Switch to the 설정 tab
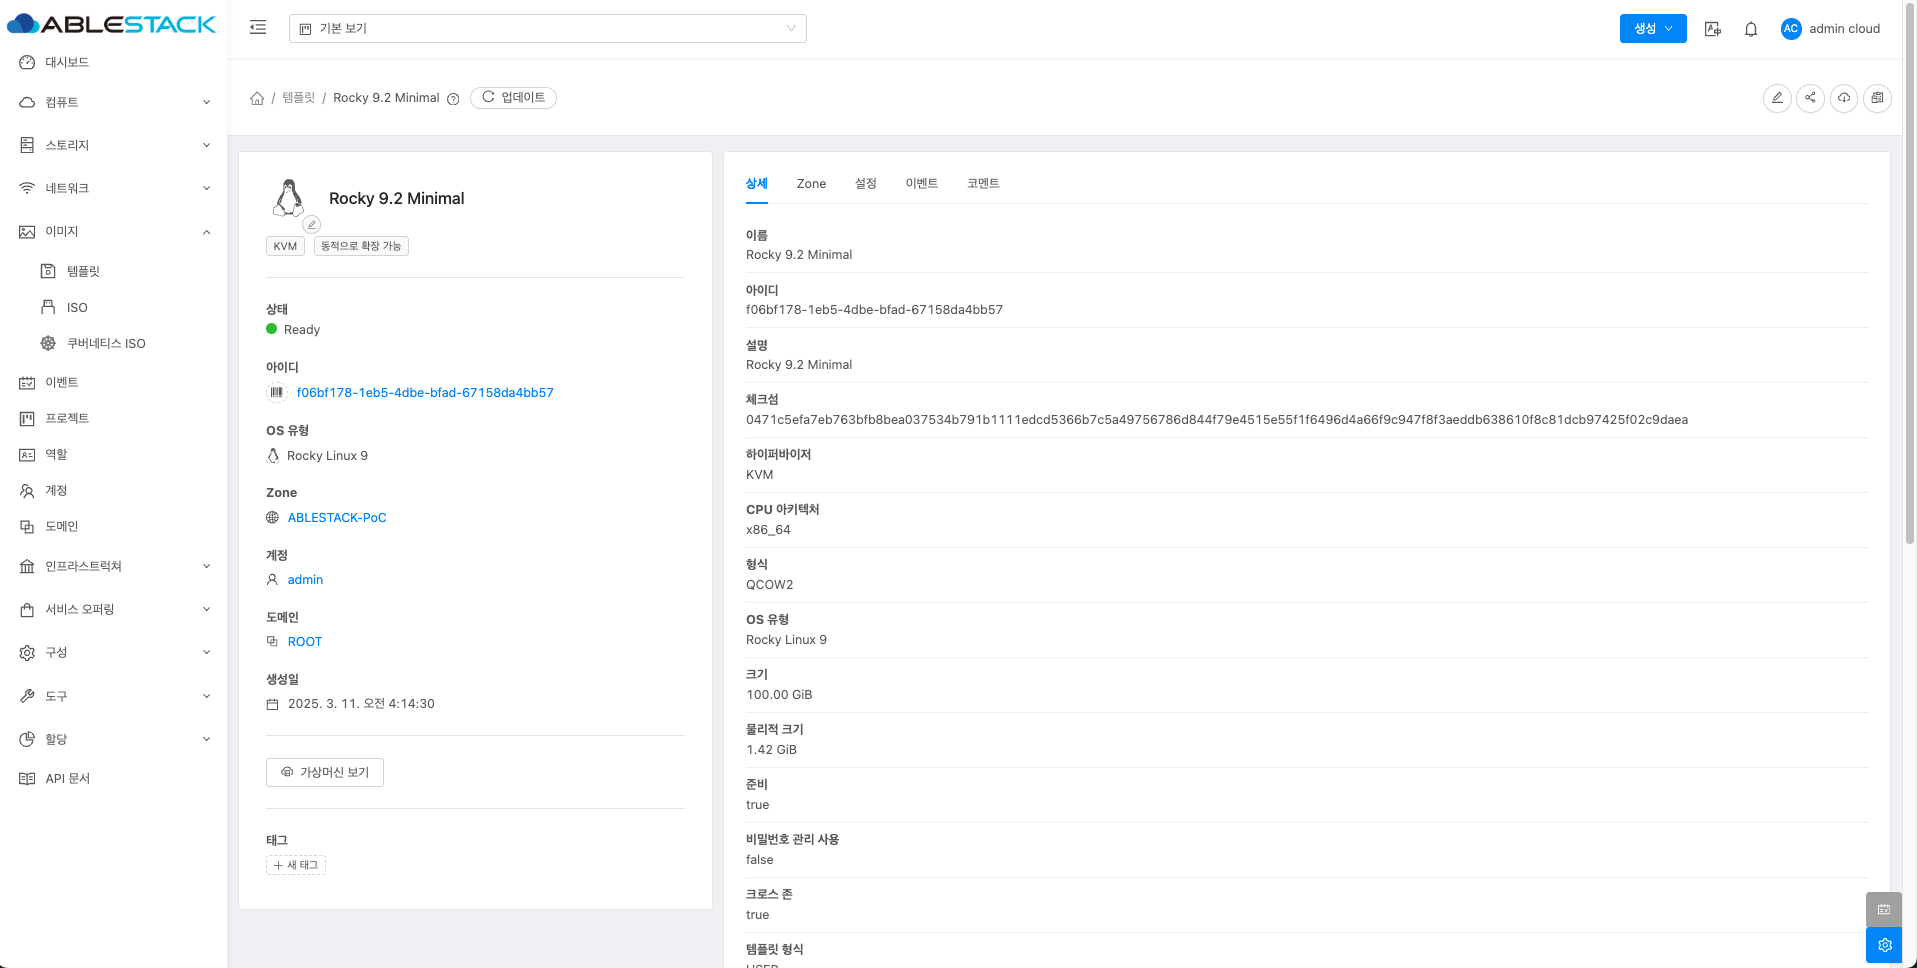This screenshot has width=1917, height=968. 866,184
